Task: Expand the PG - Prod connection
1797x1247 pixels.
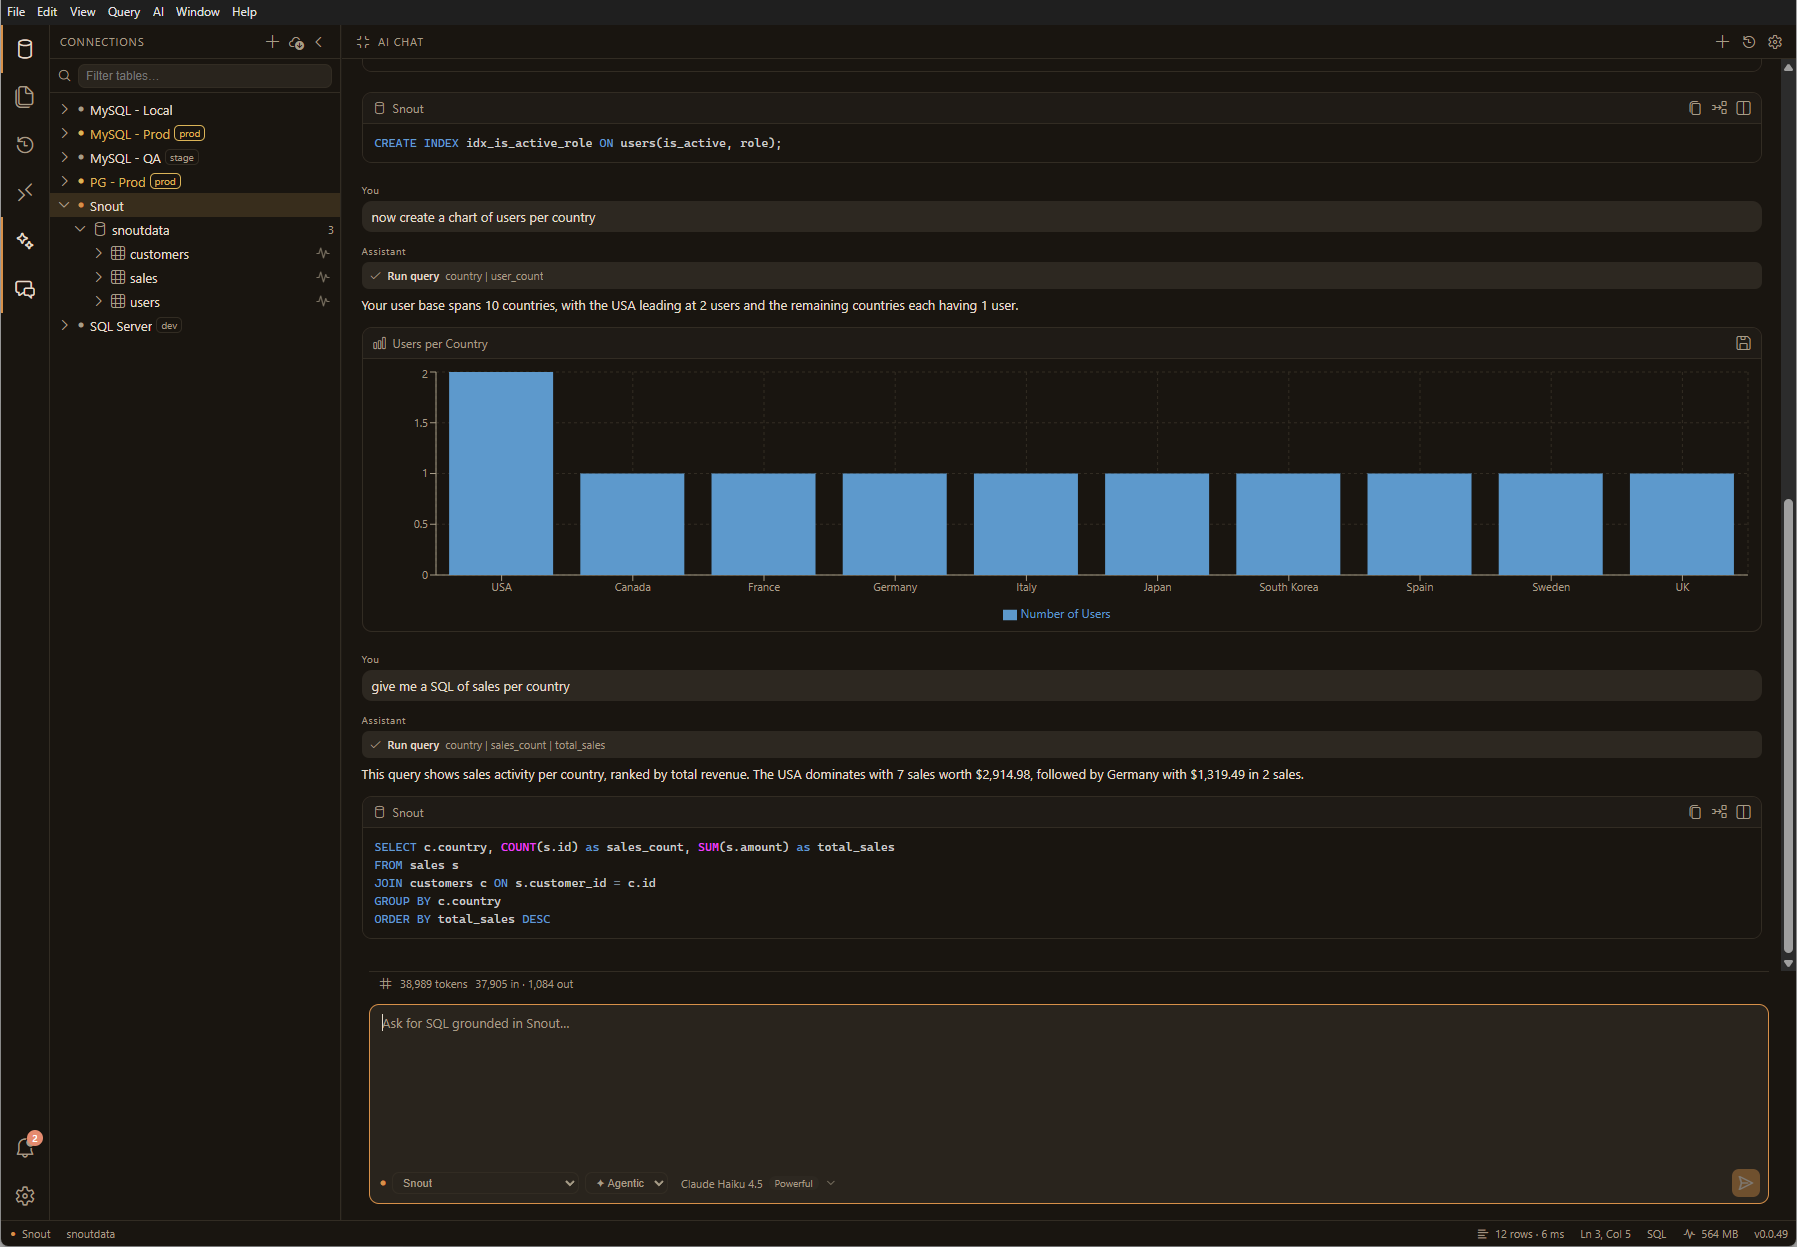Action: coord(65,181)
